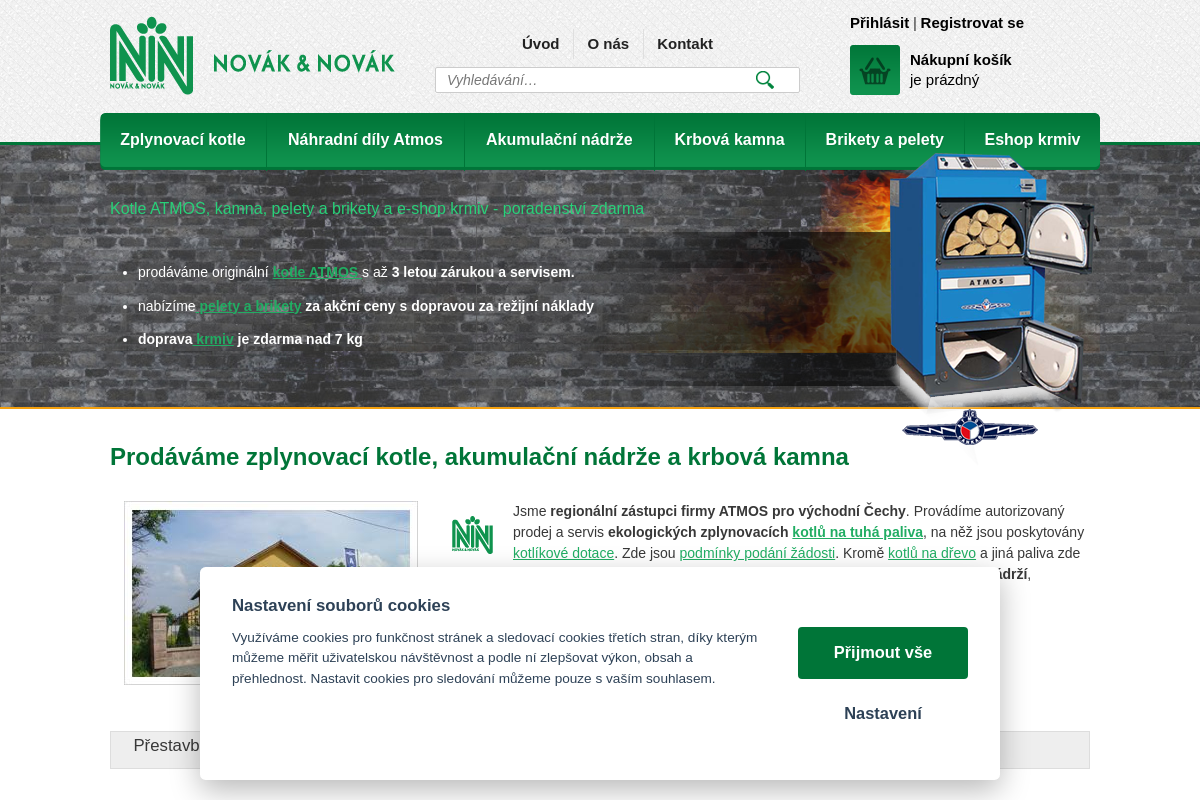This screenshot has height=800, width=1200.
Task: Open podmínky podání žádosti link
Action: pos(757,553)
